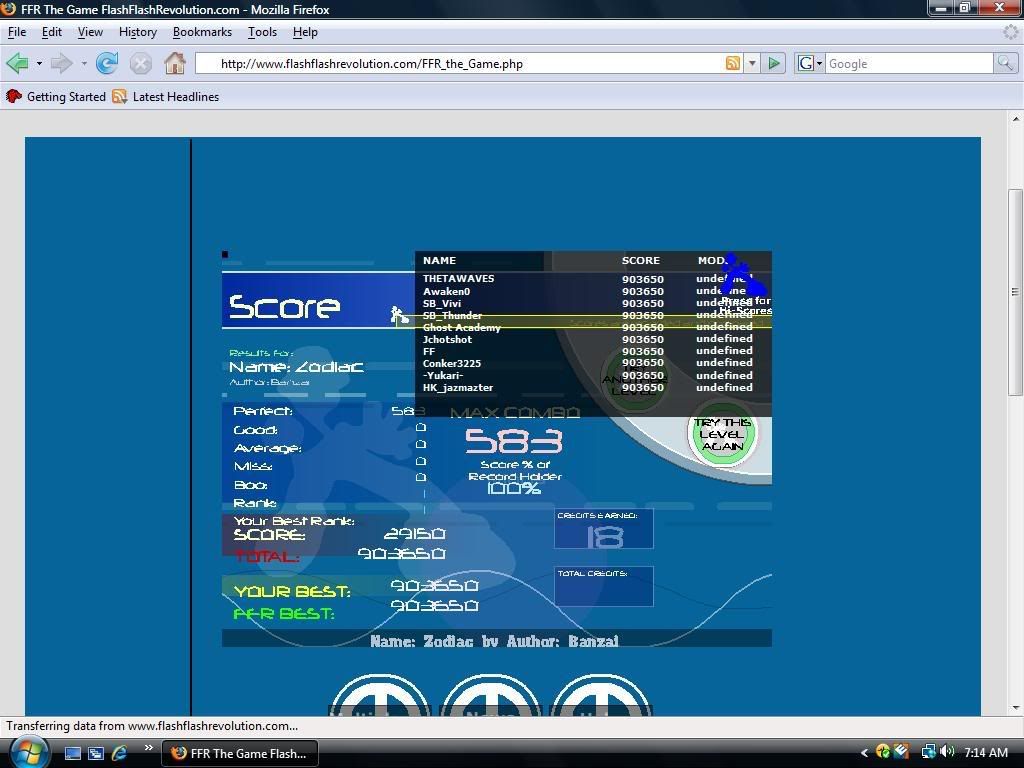The image size is (1024, 768).
Task: Open the Google search engine dropdown
Action: (809, 63)
